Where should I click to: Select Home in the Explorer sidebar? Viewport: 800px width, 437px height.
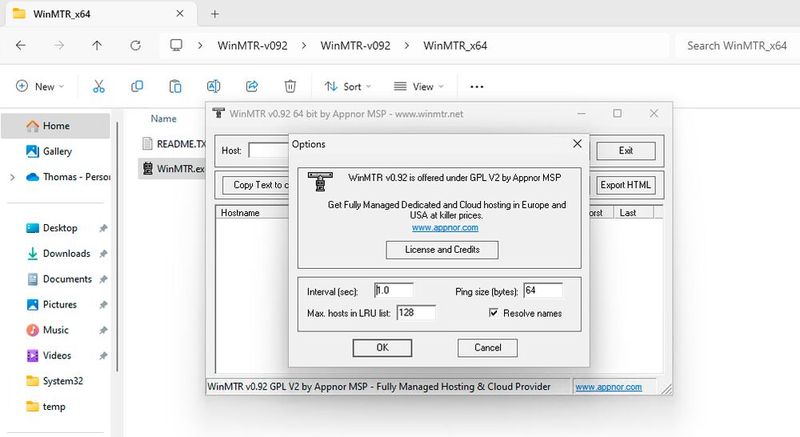pyautogui.click(x=55, y=125)
